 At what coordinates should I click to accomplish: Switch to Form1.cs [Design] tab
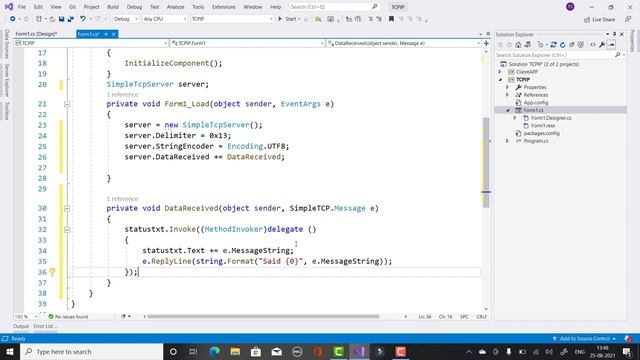(36, 34)
